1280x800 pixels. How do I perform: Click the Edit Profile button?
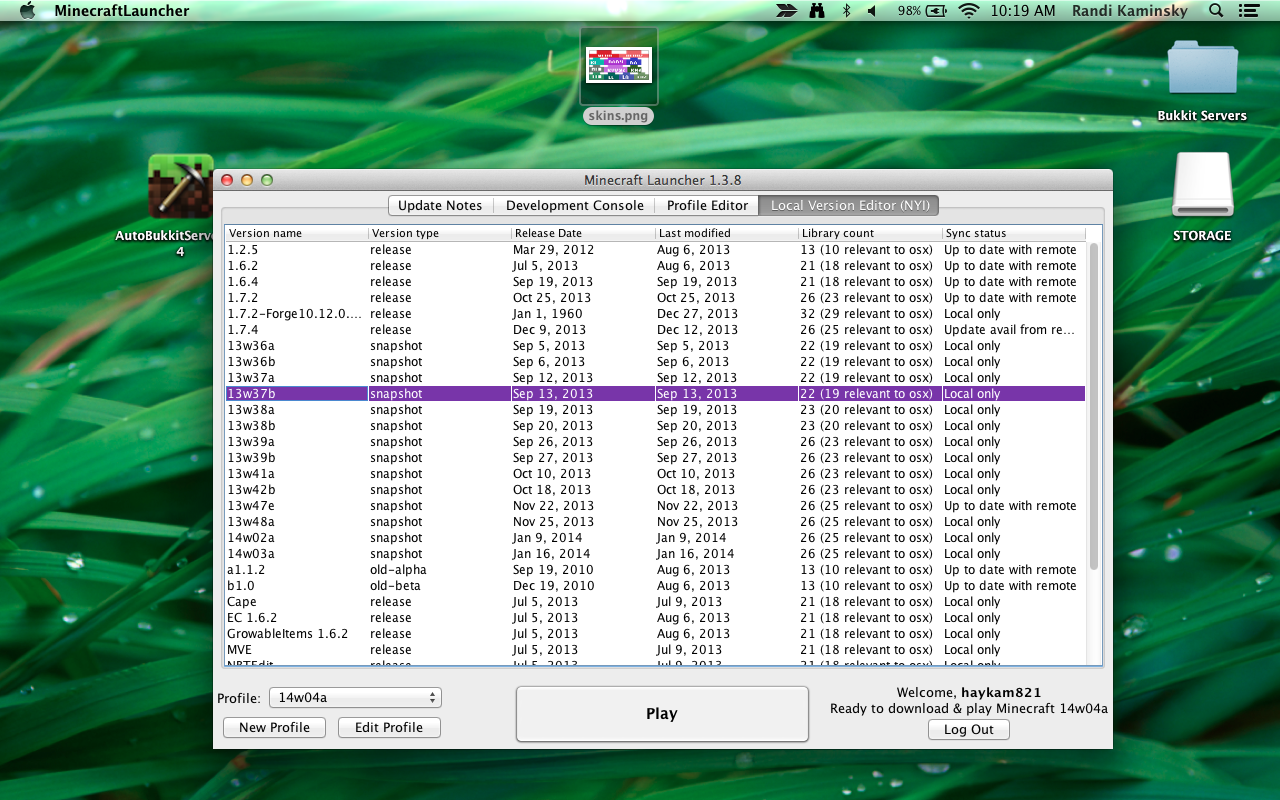[x=389, y=727]
